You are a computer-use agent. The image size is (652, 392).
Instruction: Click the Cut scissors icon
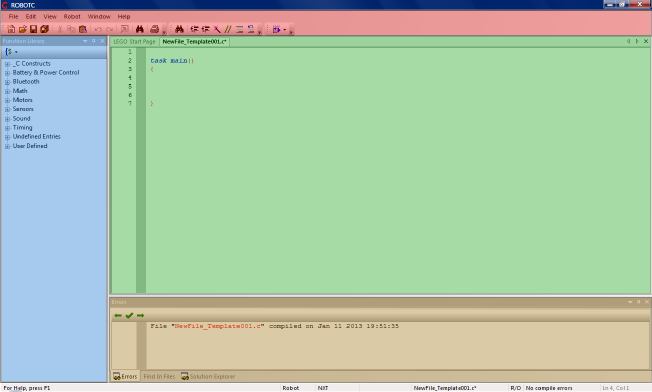click(60, 29)
